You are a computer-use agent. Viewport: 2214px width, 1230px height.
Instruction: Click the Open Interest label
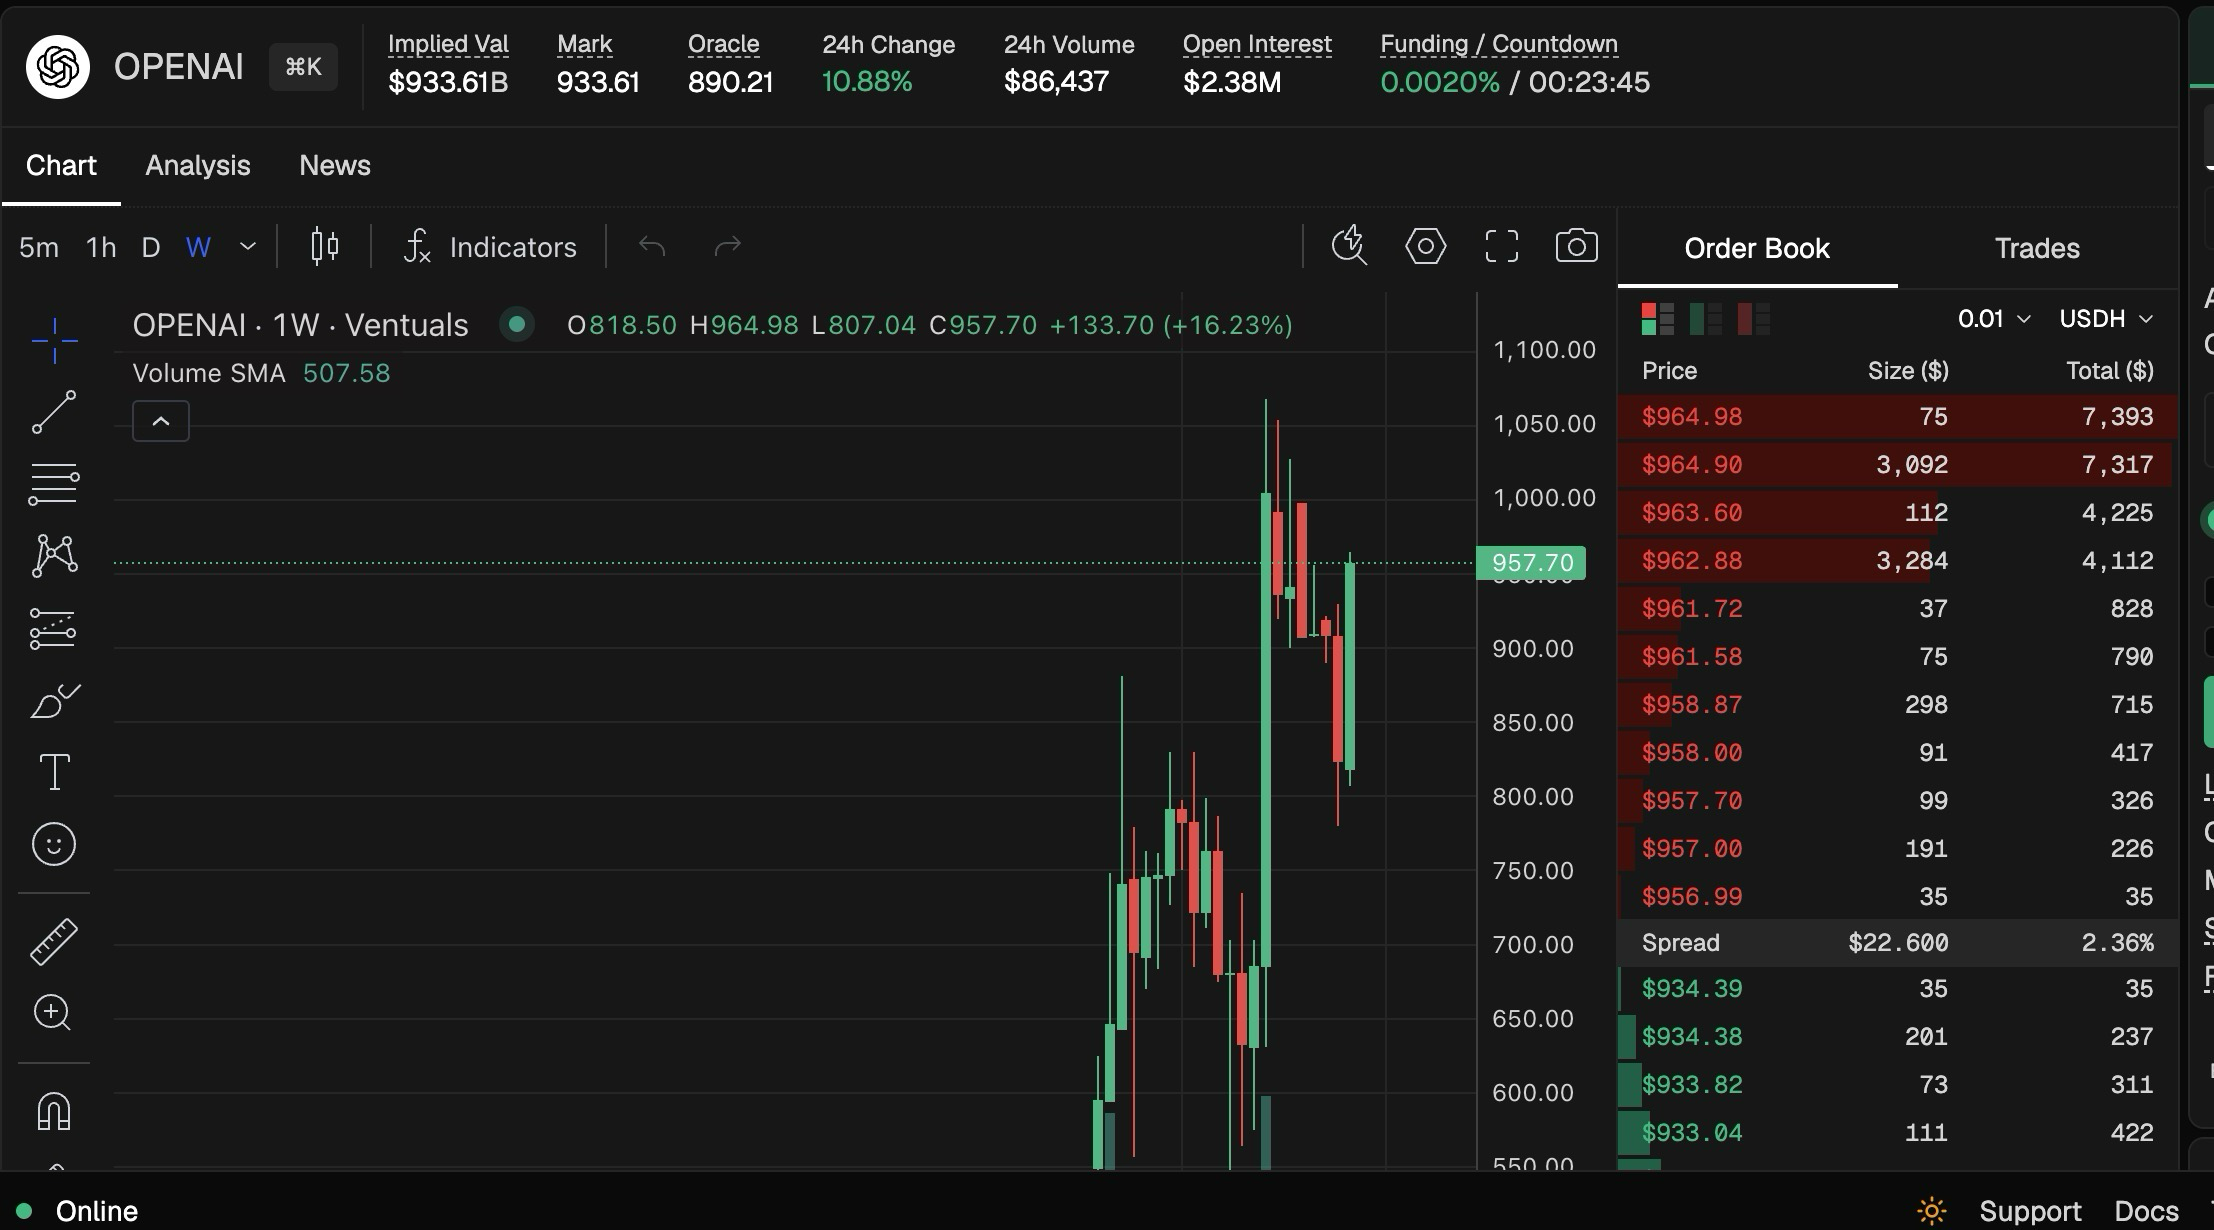point(1257,44)
